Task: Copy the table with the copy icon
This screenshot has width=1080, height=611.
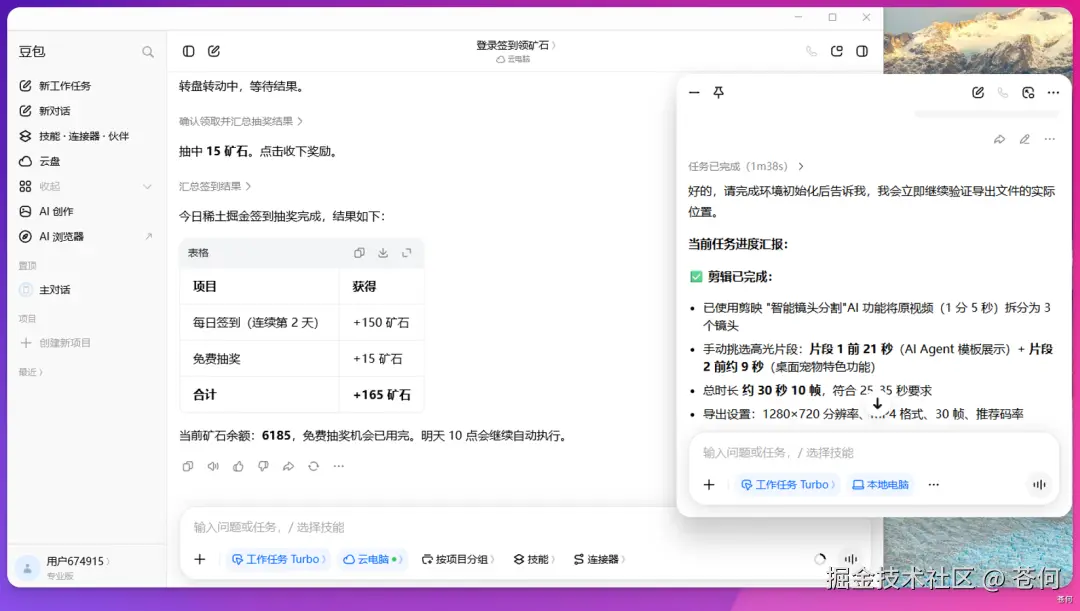Action: tap(359, 253)
